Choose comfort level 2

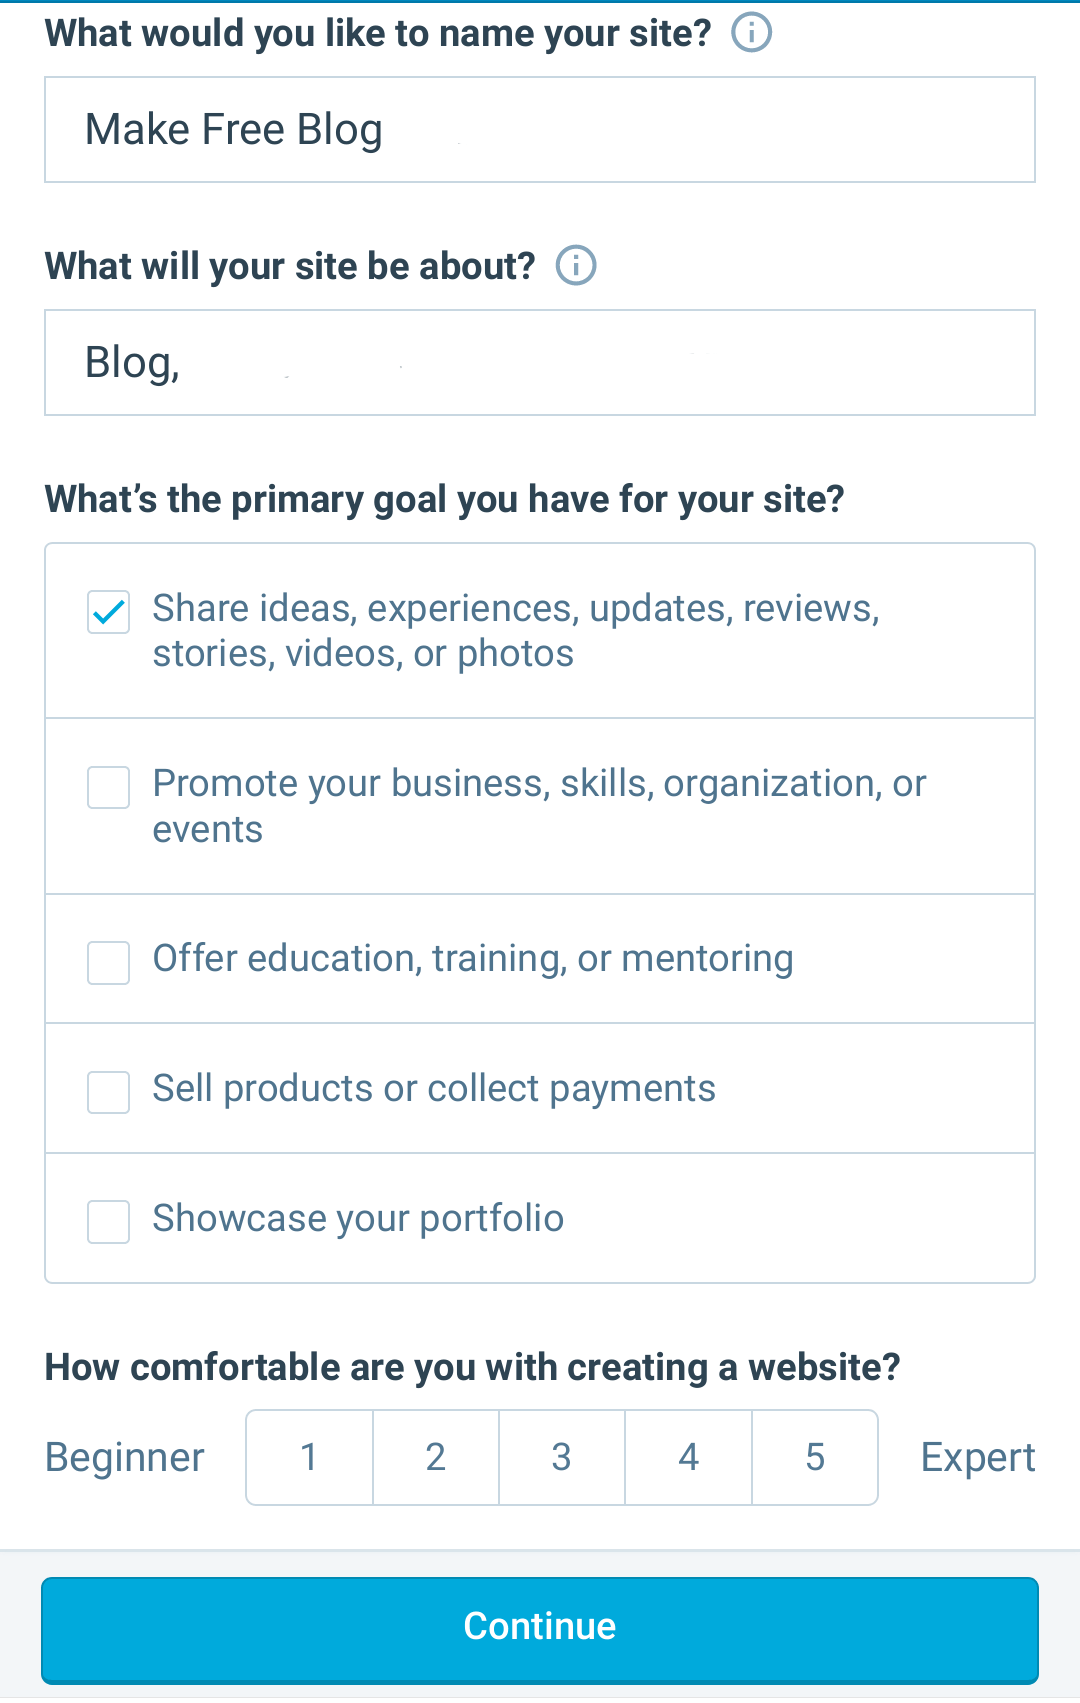(435, 1457)
